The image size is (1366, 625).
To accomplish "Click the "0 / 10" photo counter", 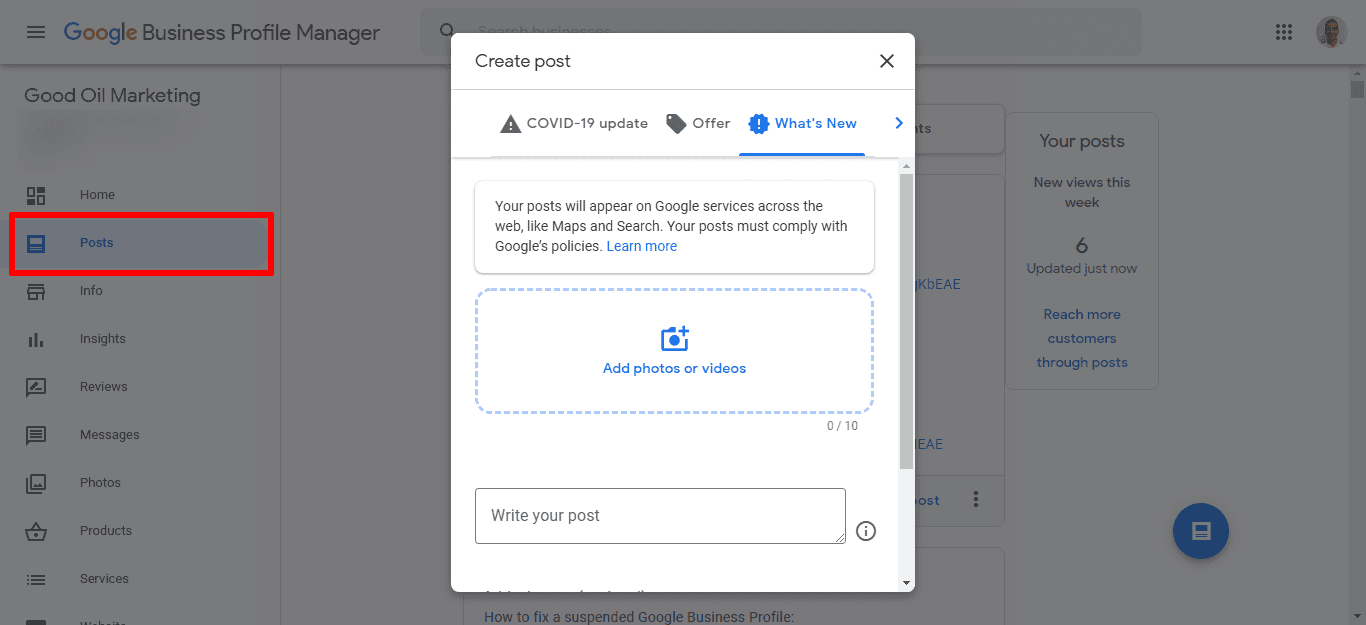I will [x=842, y=426].
